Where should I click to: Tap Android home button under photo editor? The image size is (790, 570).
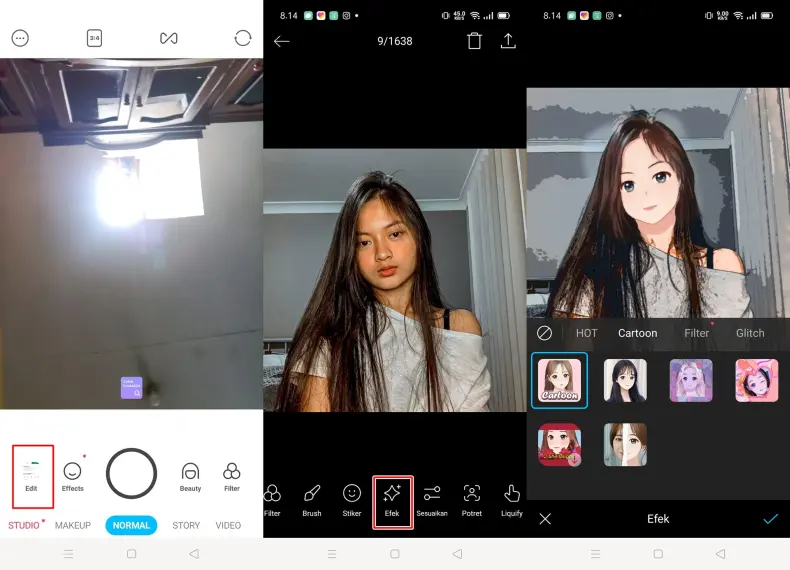(394, 554)
